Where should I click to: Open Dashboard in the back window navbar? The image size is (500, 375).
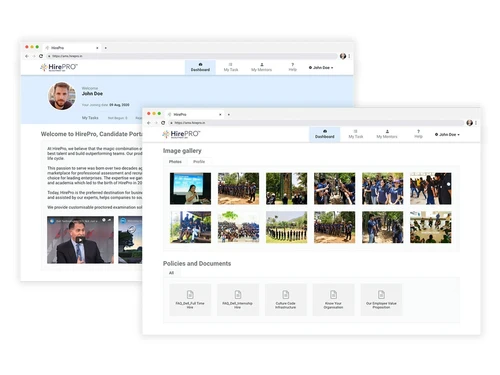(200, 67)
